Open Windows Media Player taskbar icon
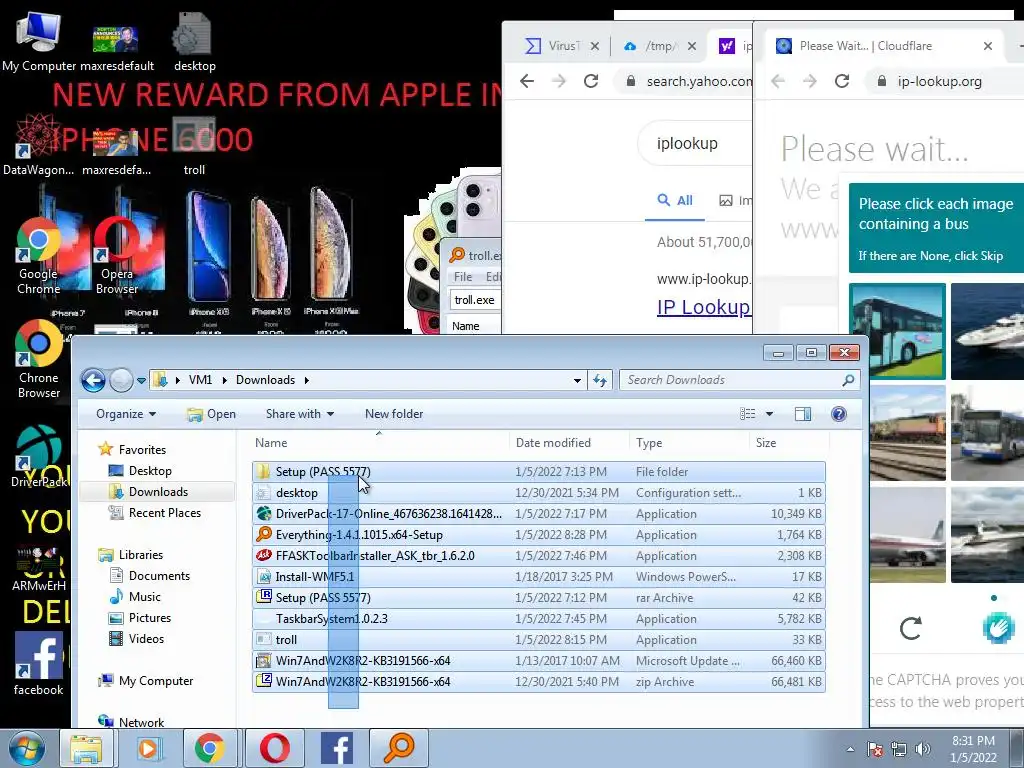The height and width of the screenshot is (768, 1024). tap(148, 748)
